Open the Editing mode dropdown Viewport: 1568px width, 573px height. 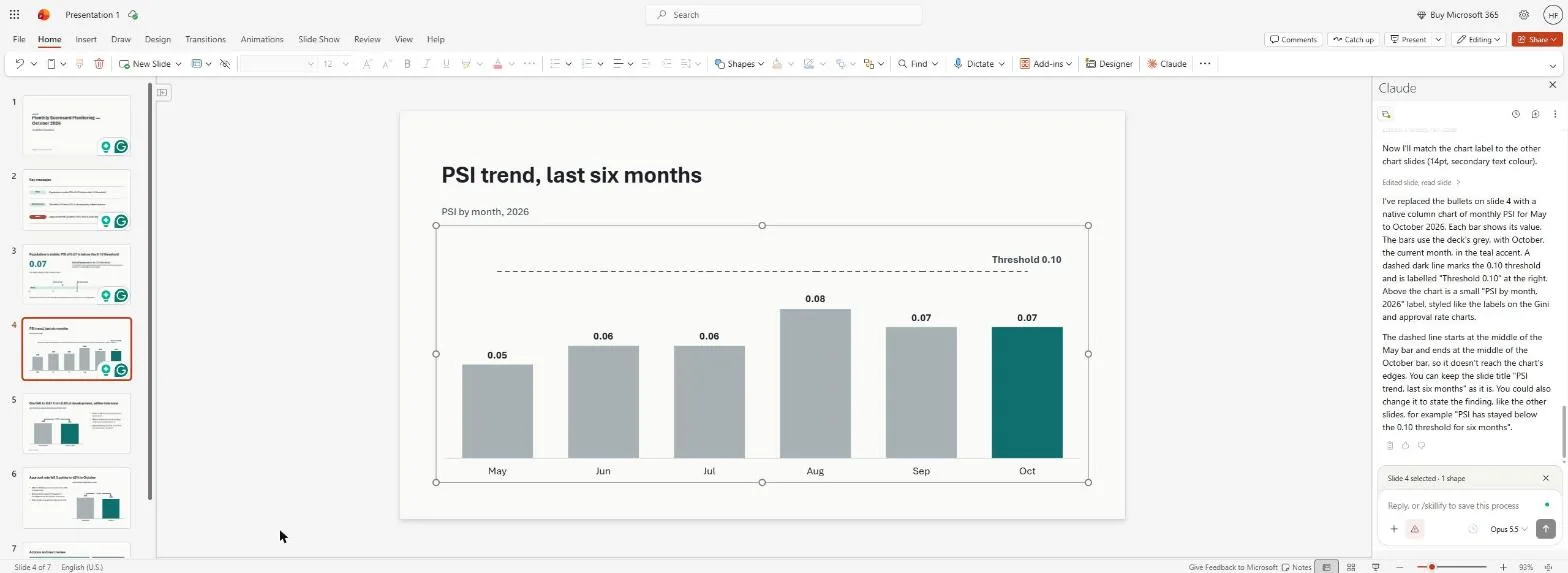coord(1479,39)
